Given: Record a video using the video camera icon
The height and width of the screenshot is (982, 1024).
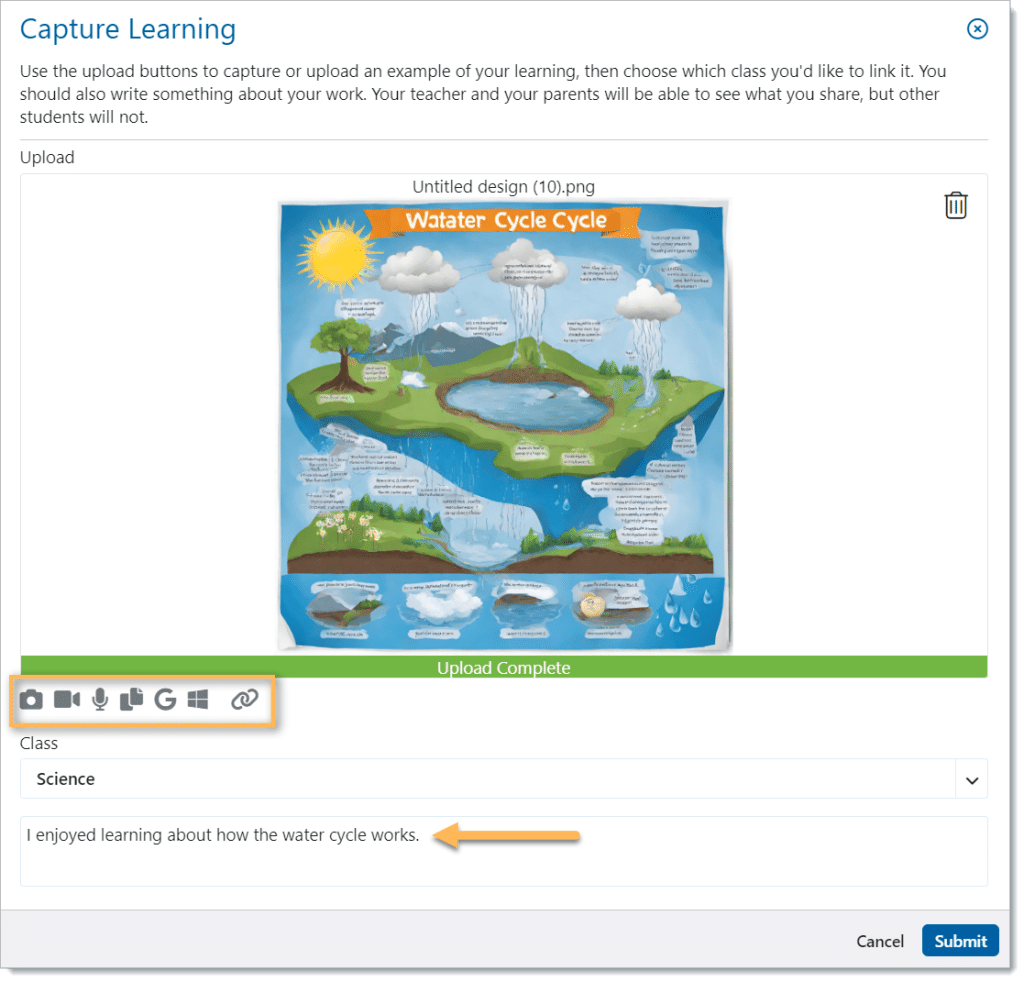Looking at the screenshot, I should [x=67, y=700].
